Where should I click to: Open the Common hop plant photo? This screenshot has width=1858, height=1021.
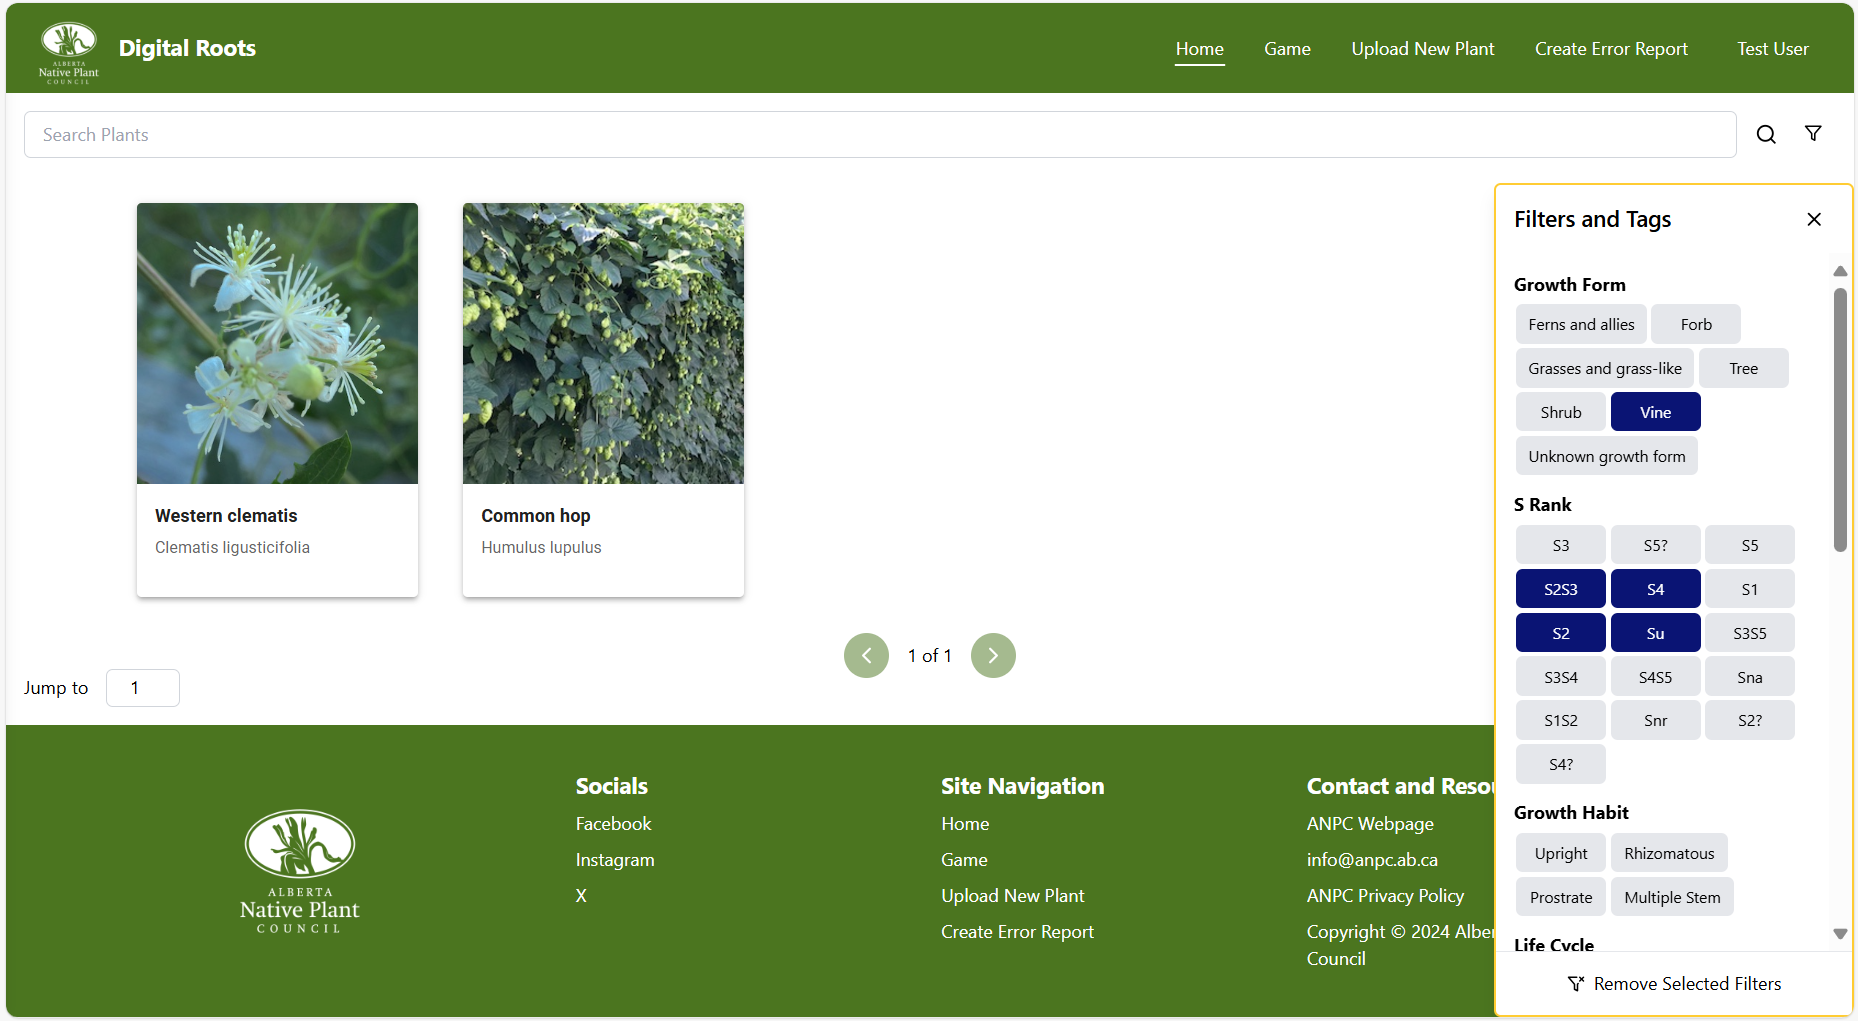[603, 343]
